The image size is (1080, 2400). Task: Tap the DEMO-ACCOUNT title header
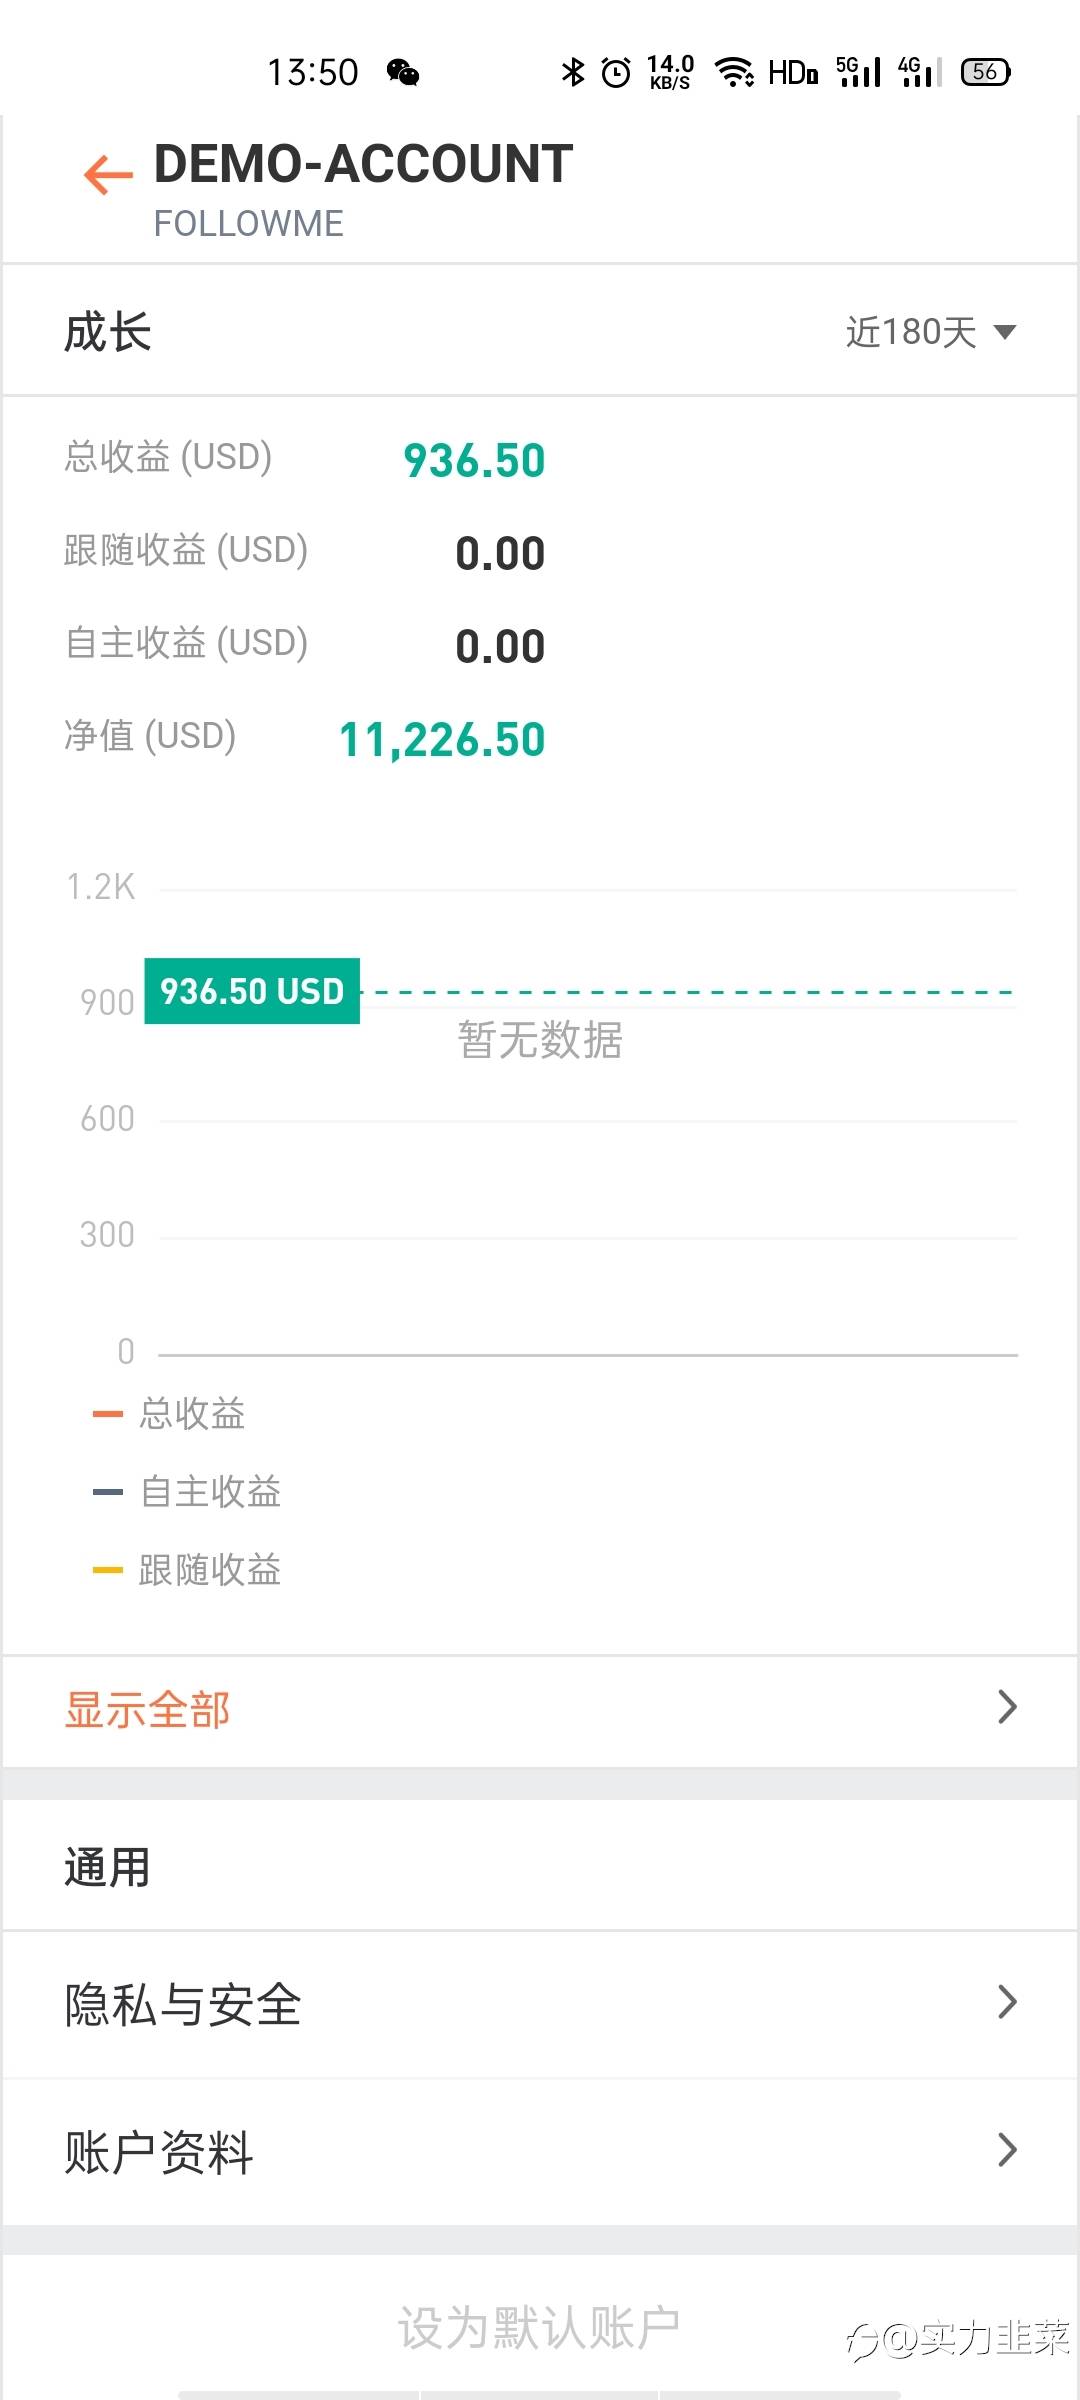point(363,164)
